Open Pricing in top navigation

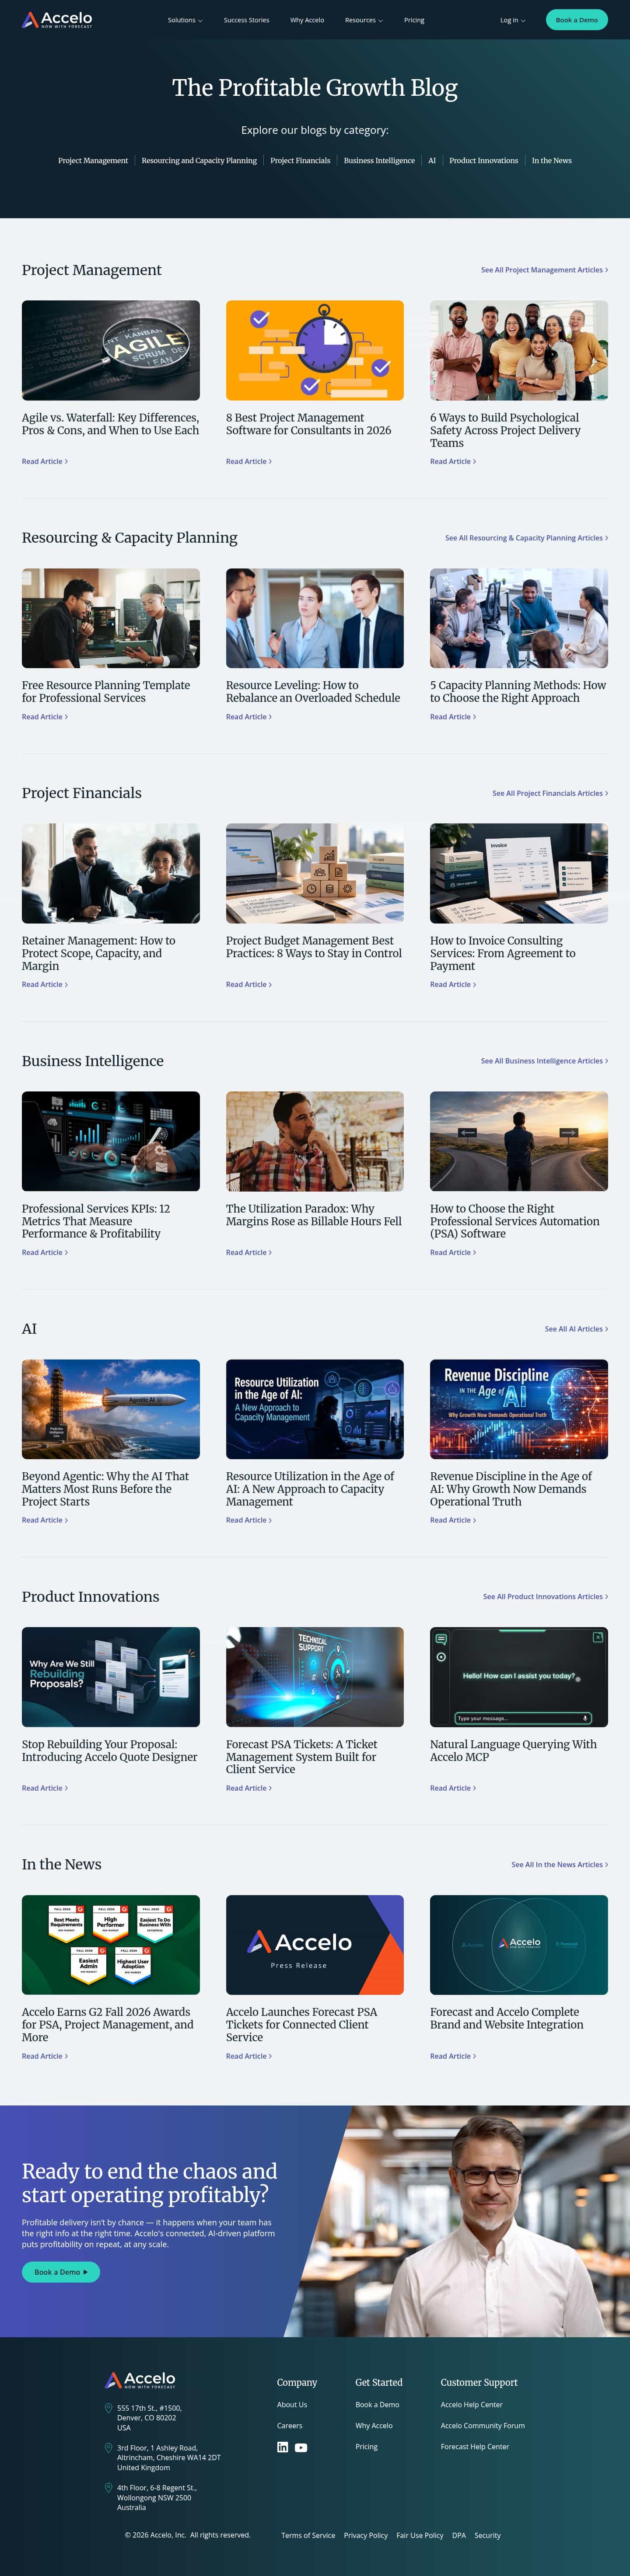pos(414,20)
